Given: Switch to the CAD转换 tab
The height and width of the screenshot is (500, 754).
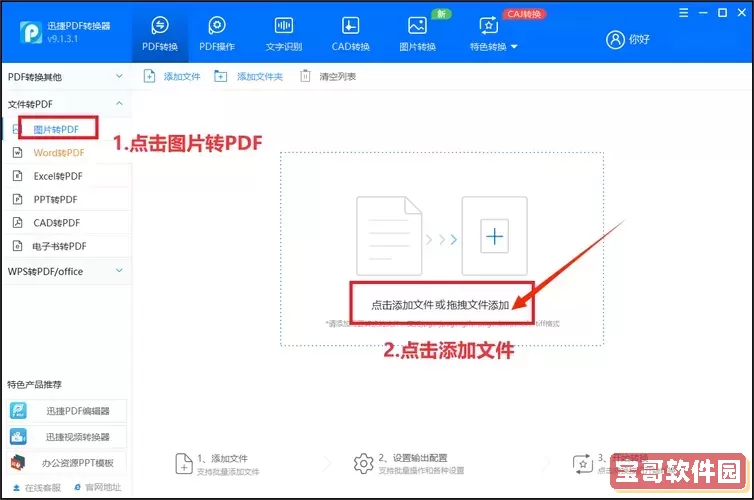Looking at the screenshot, I should point(351,34).
